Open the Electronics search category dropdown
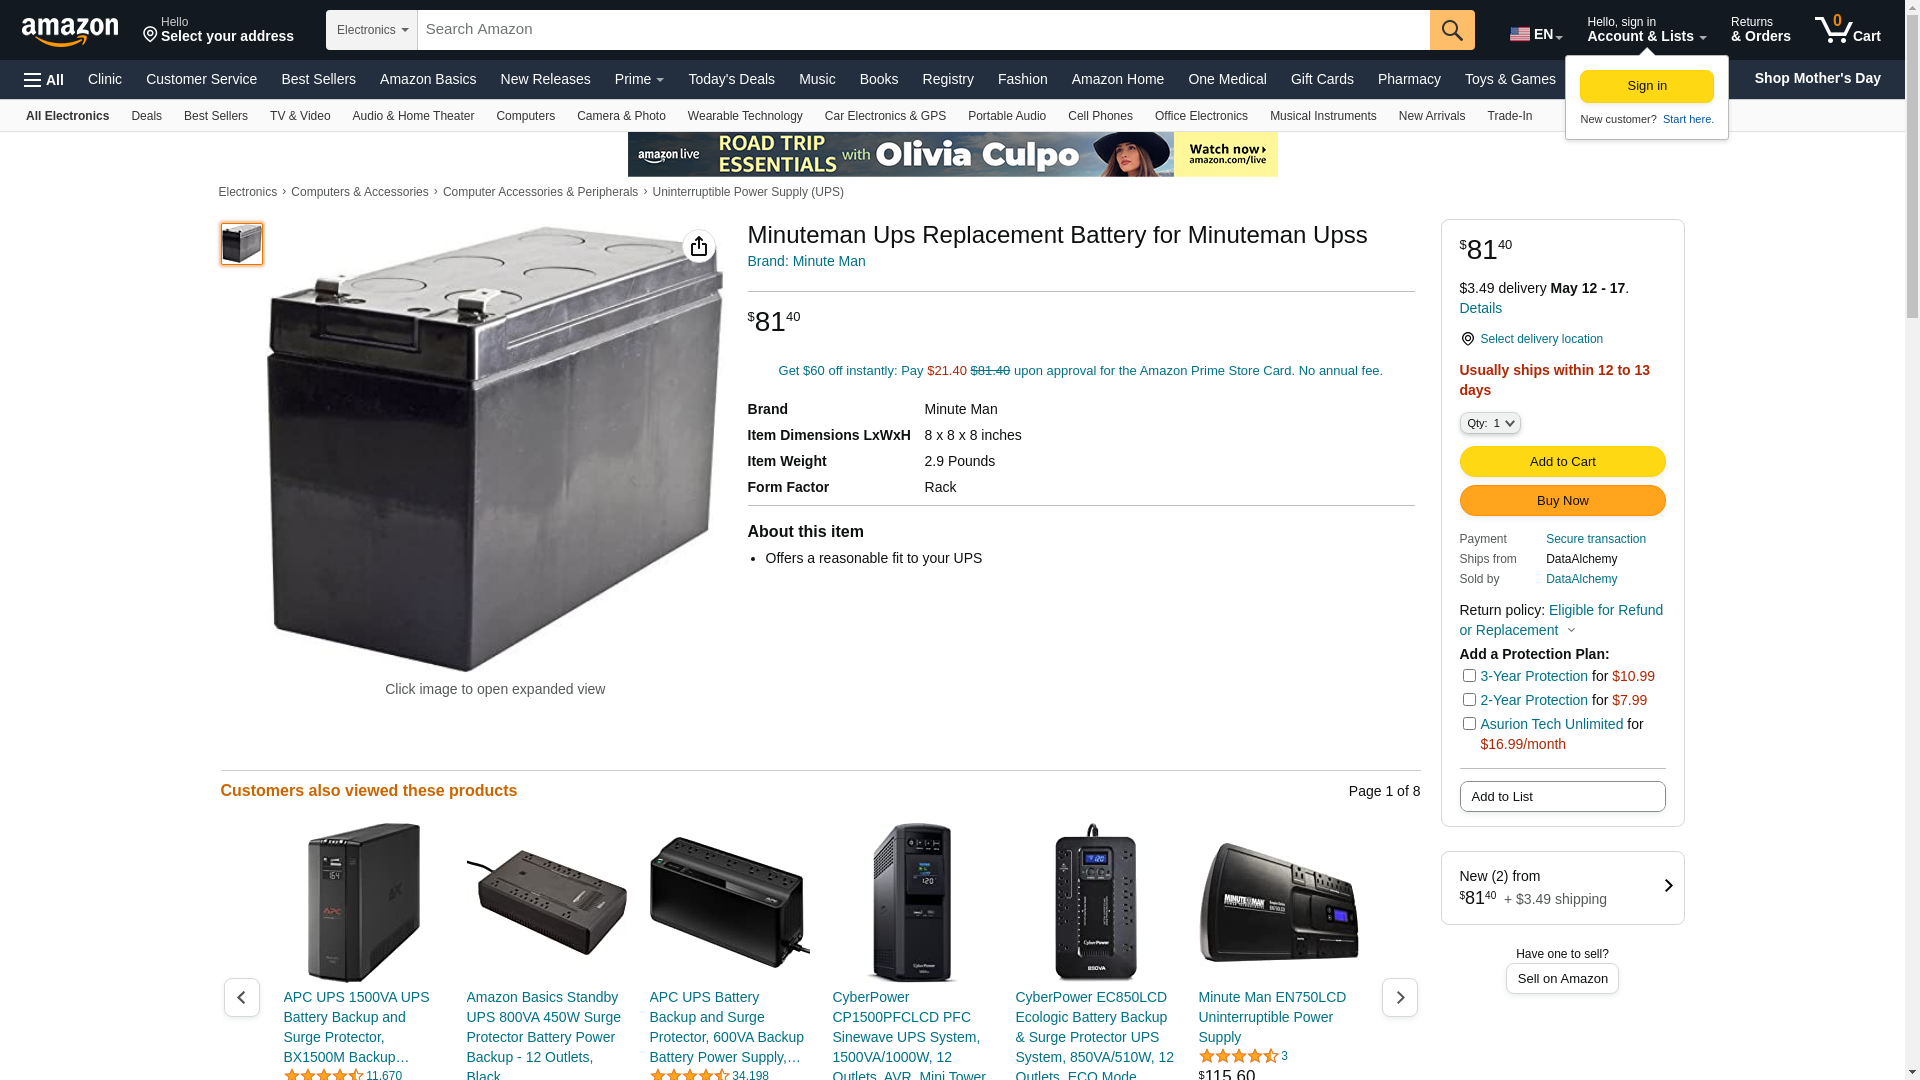 [x=372, y=30]
